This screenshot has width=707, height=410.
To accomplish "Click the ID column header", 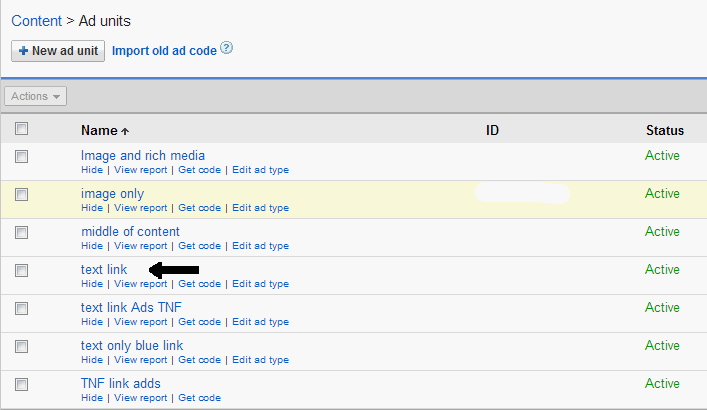I will [x=492, y=130].
